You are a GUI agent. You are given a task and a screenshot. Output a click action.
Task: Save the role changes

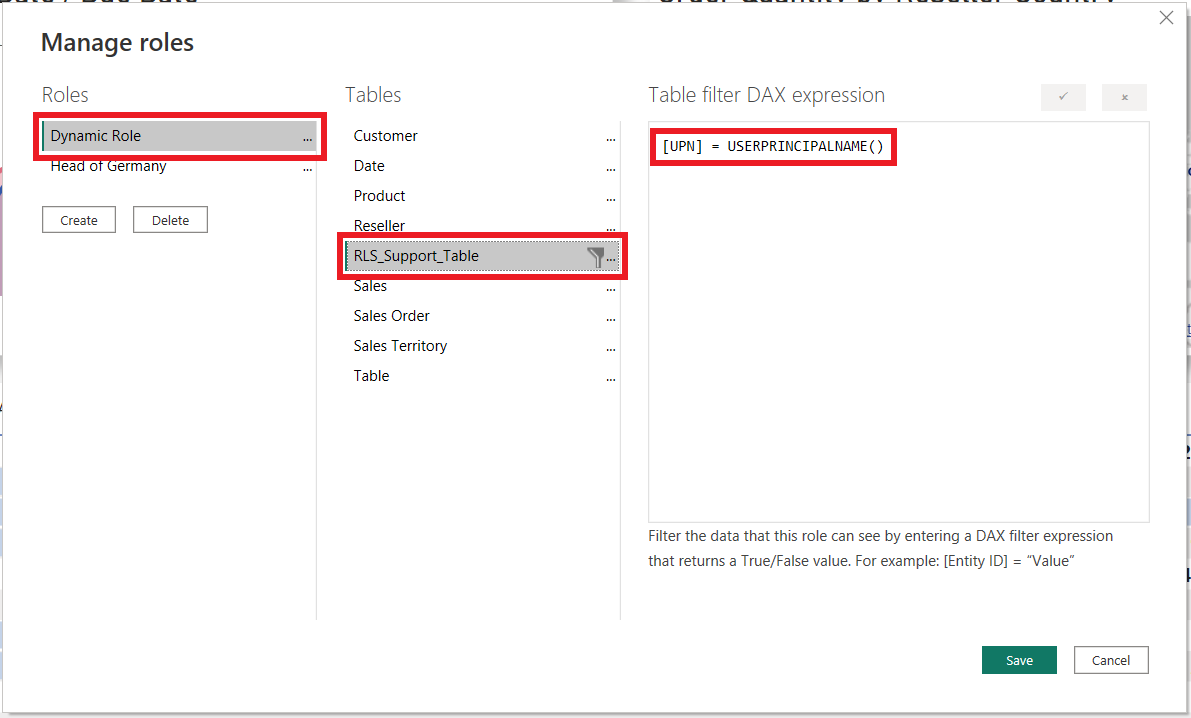coord(1019,660)
